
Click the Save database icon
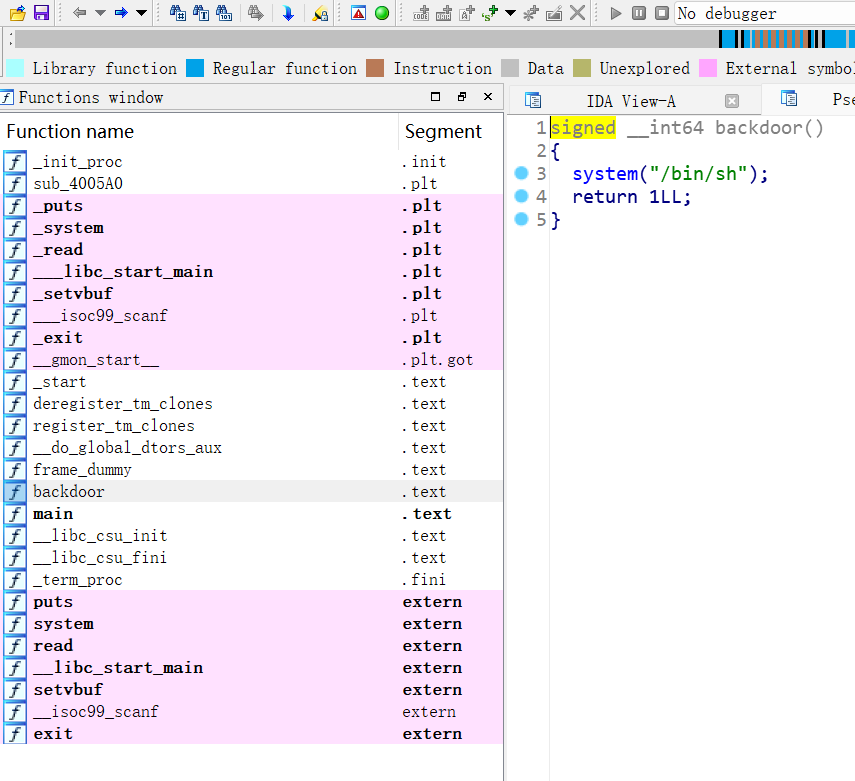coord(41,13)
